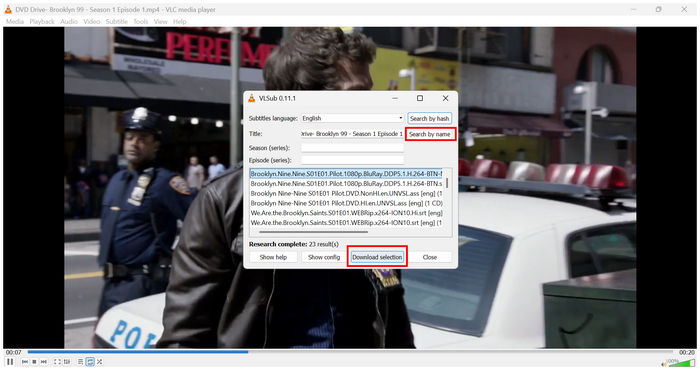
Task: Mute audio via the speaker icon
Action: coord(664,364)
